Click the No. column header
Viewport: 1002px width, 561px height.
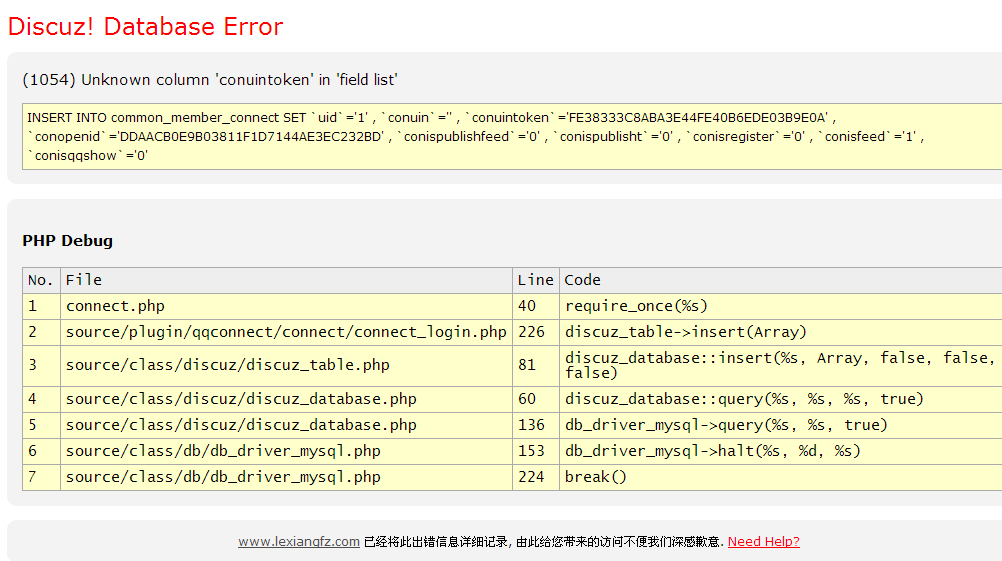(x=42, y=280)
